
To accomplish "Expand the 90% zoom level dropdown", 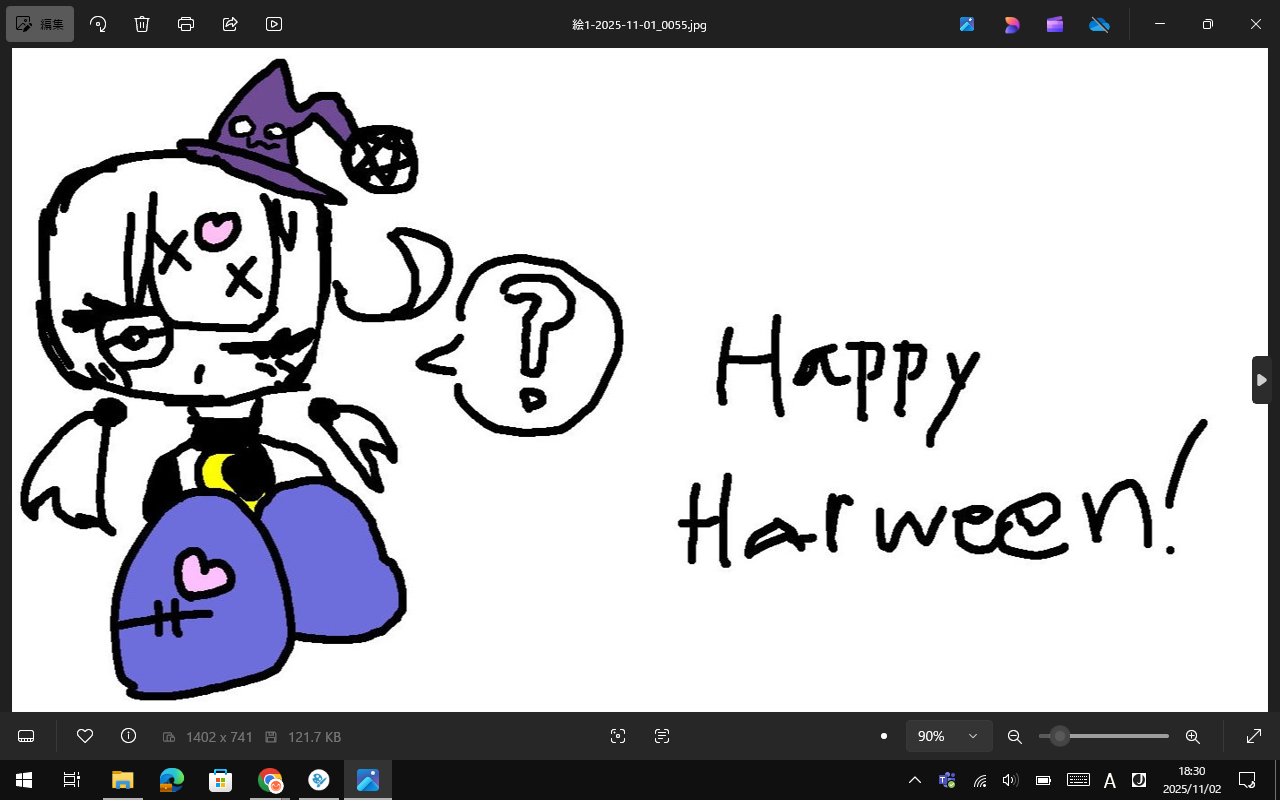I will click(x=949, y=736).
